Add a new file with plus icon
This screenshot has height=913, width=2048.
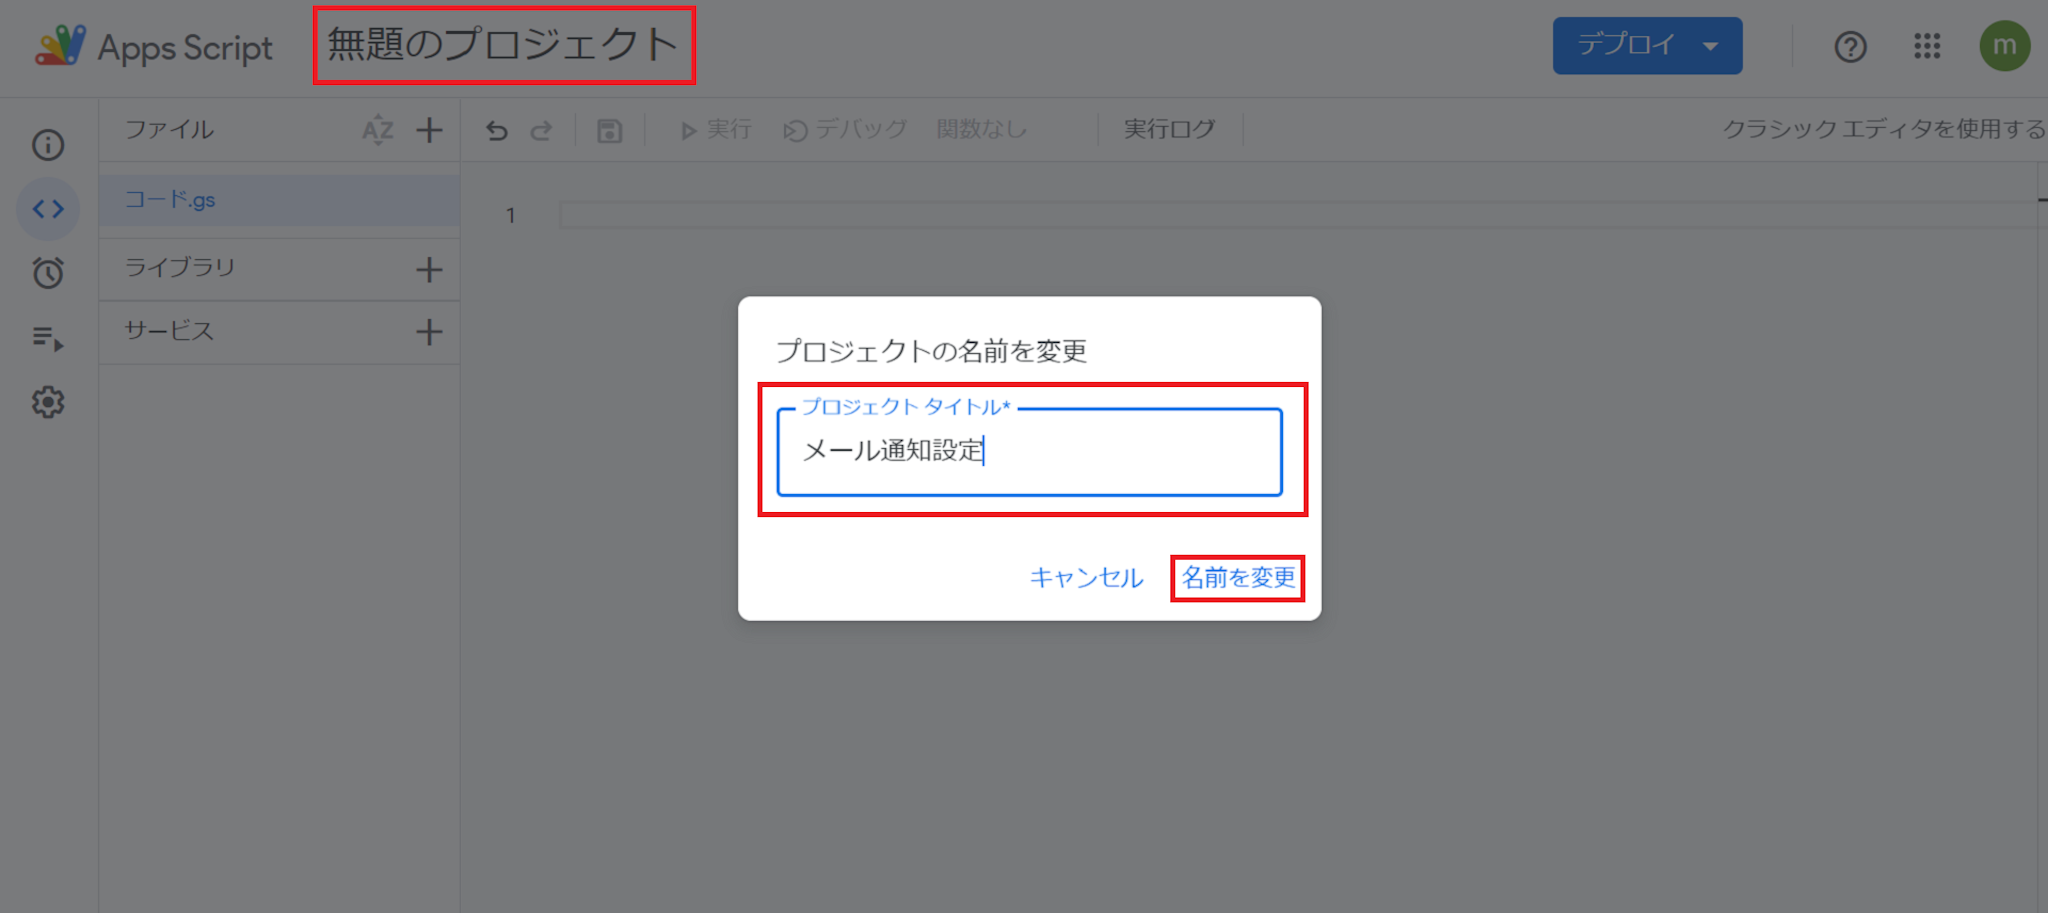click(429, 130)
